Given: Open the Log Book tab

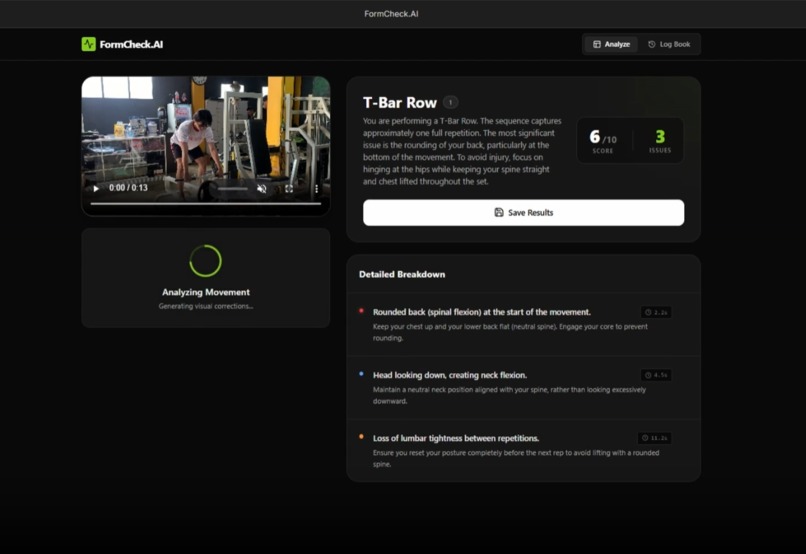Looking at the screenshot, I should [x=669, y=44].
